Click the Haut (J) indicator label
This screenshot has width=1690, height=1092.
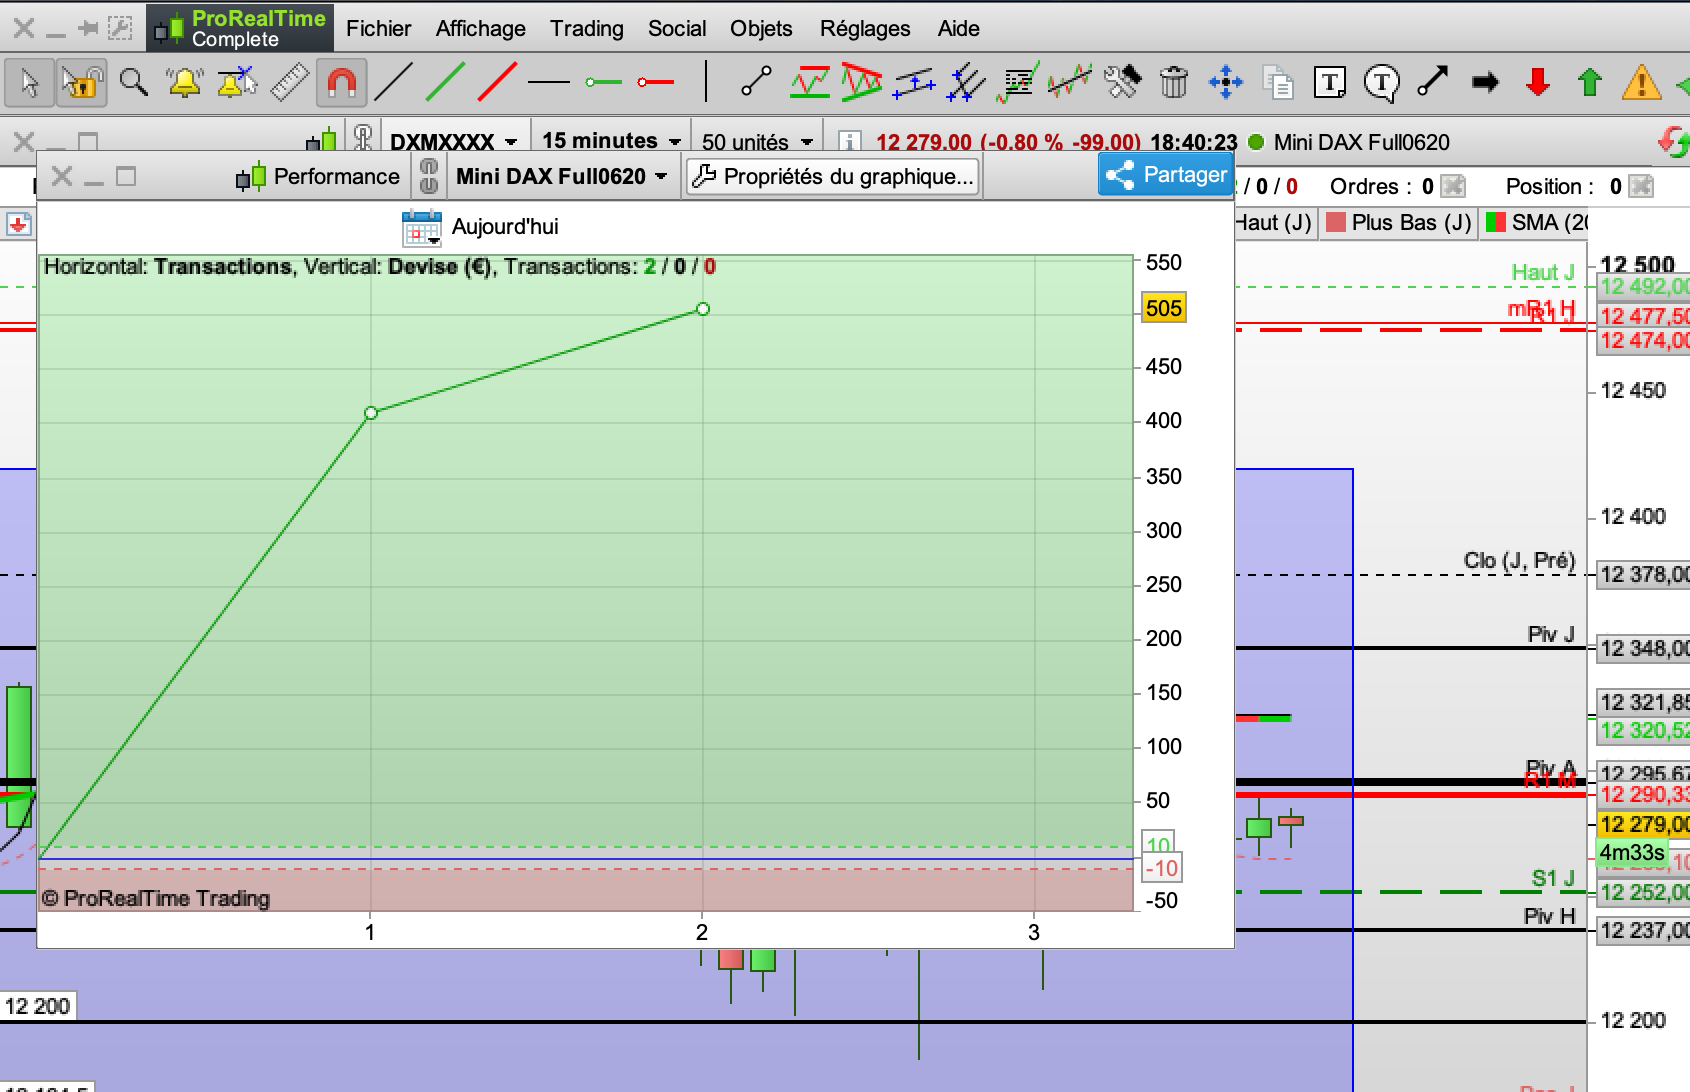coord(1274,222)
